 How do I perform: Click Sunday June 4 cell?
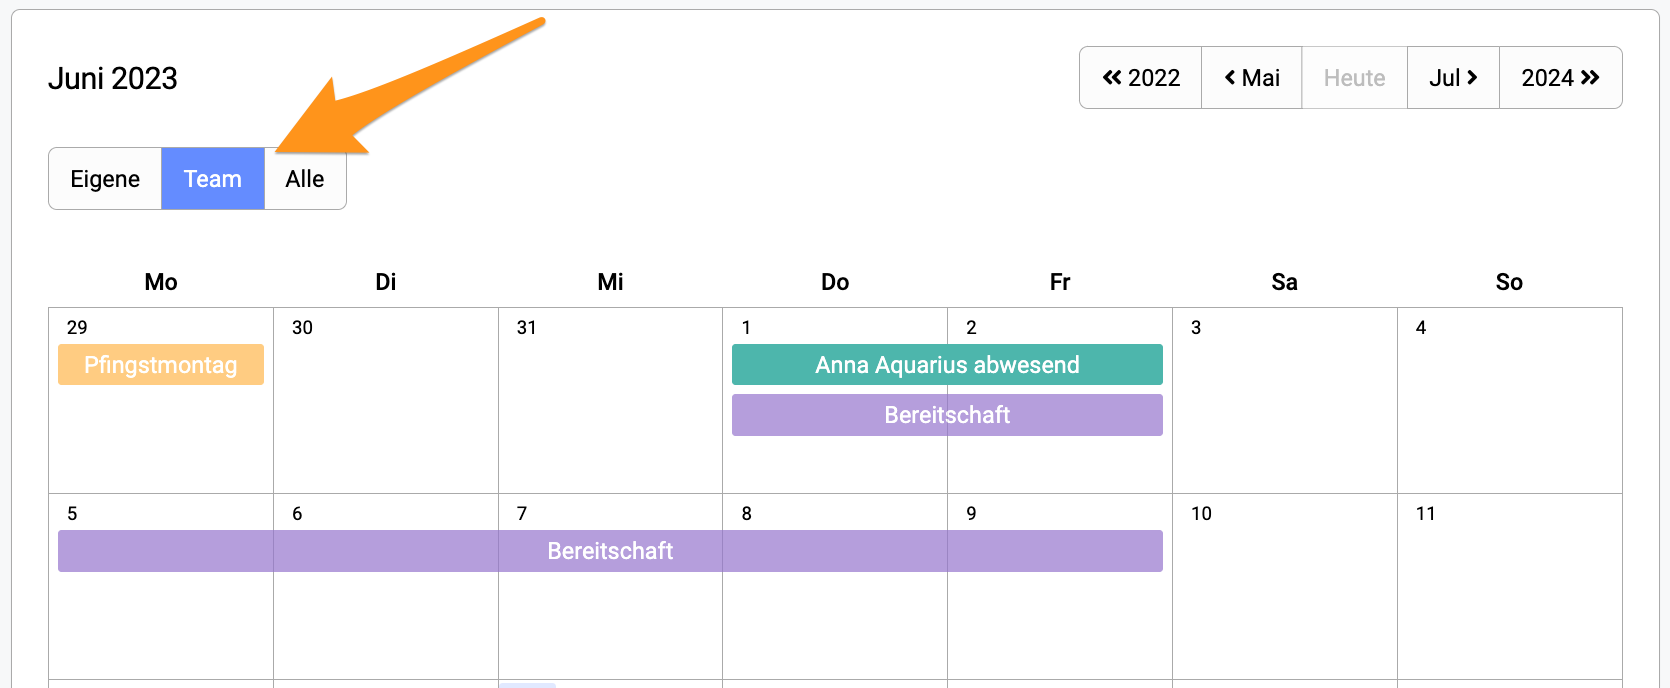pos(1510,400)
